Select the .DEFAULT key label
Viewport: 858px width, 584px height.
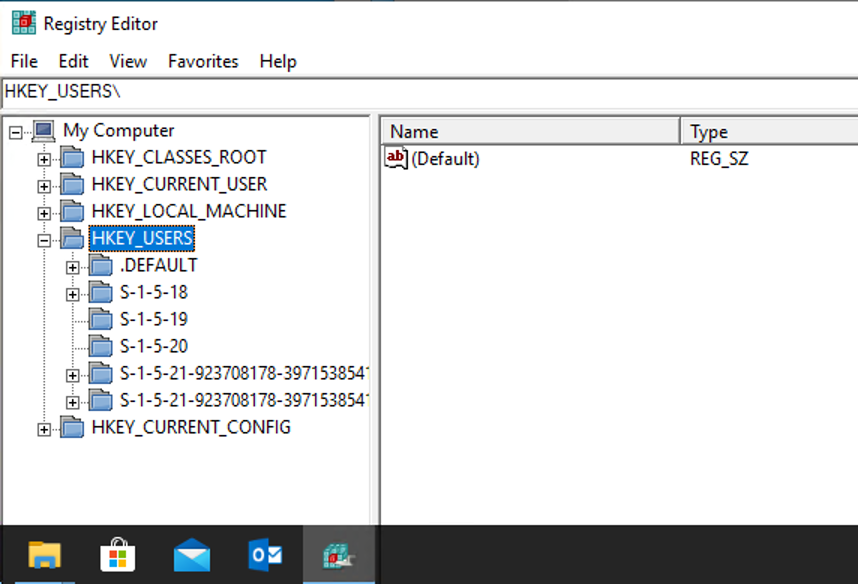coord(159,265)
